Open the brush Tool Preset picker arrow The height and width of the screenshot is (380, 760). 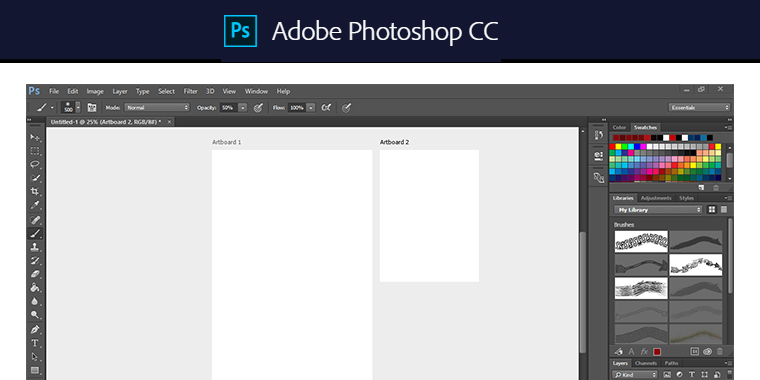coord(52,108)
